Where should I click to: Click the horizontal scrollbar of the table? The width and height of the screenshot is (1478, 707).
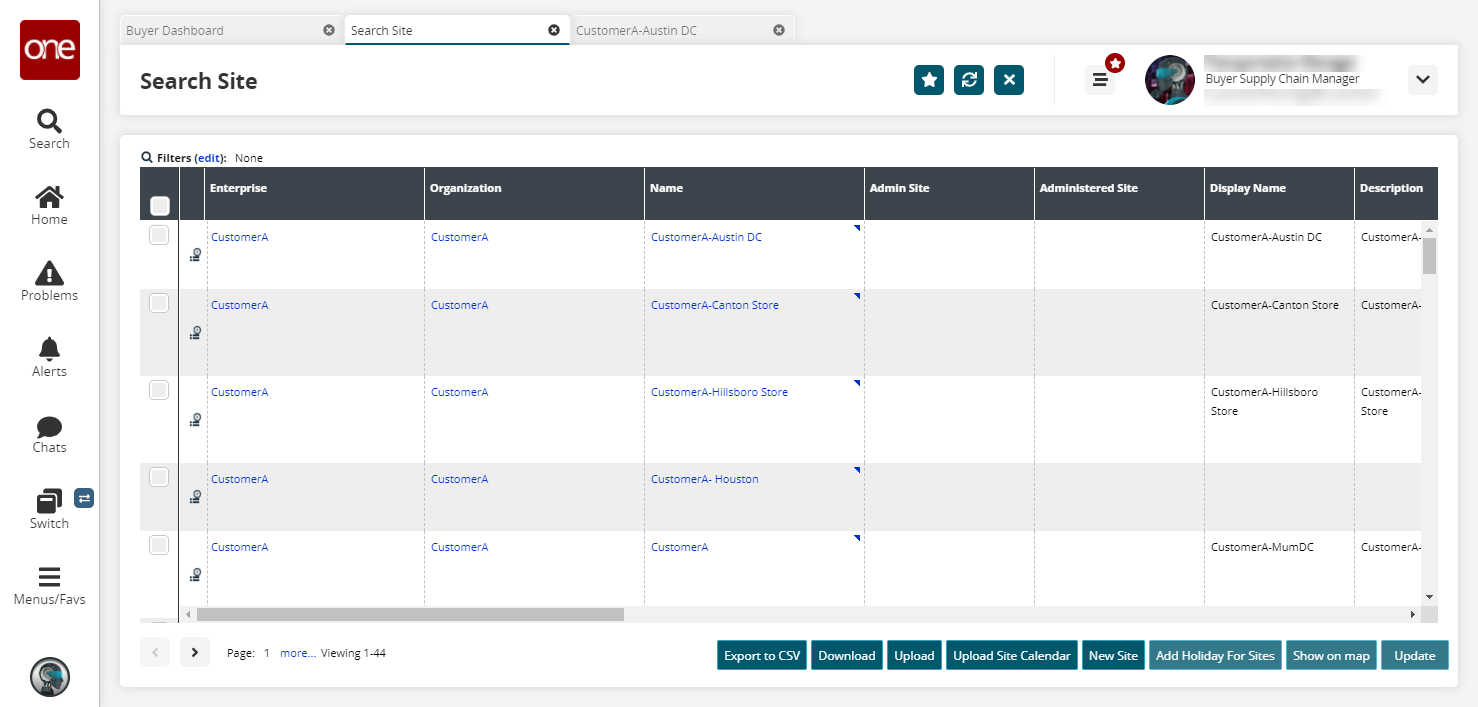point(410,614)
